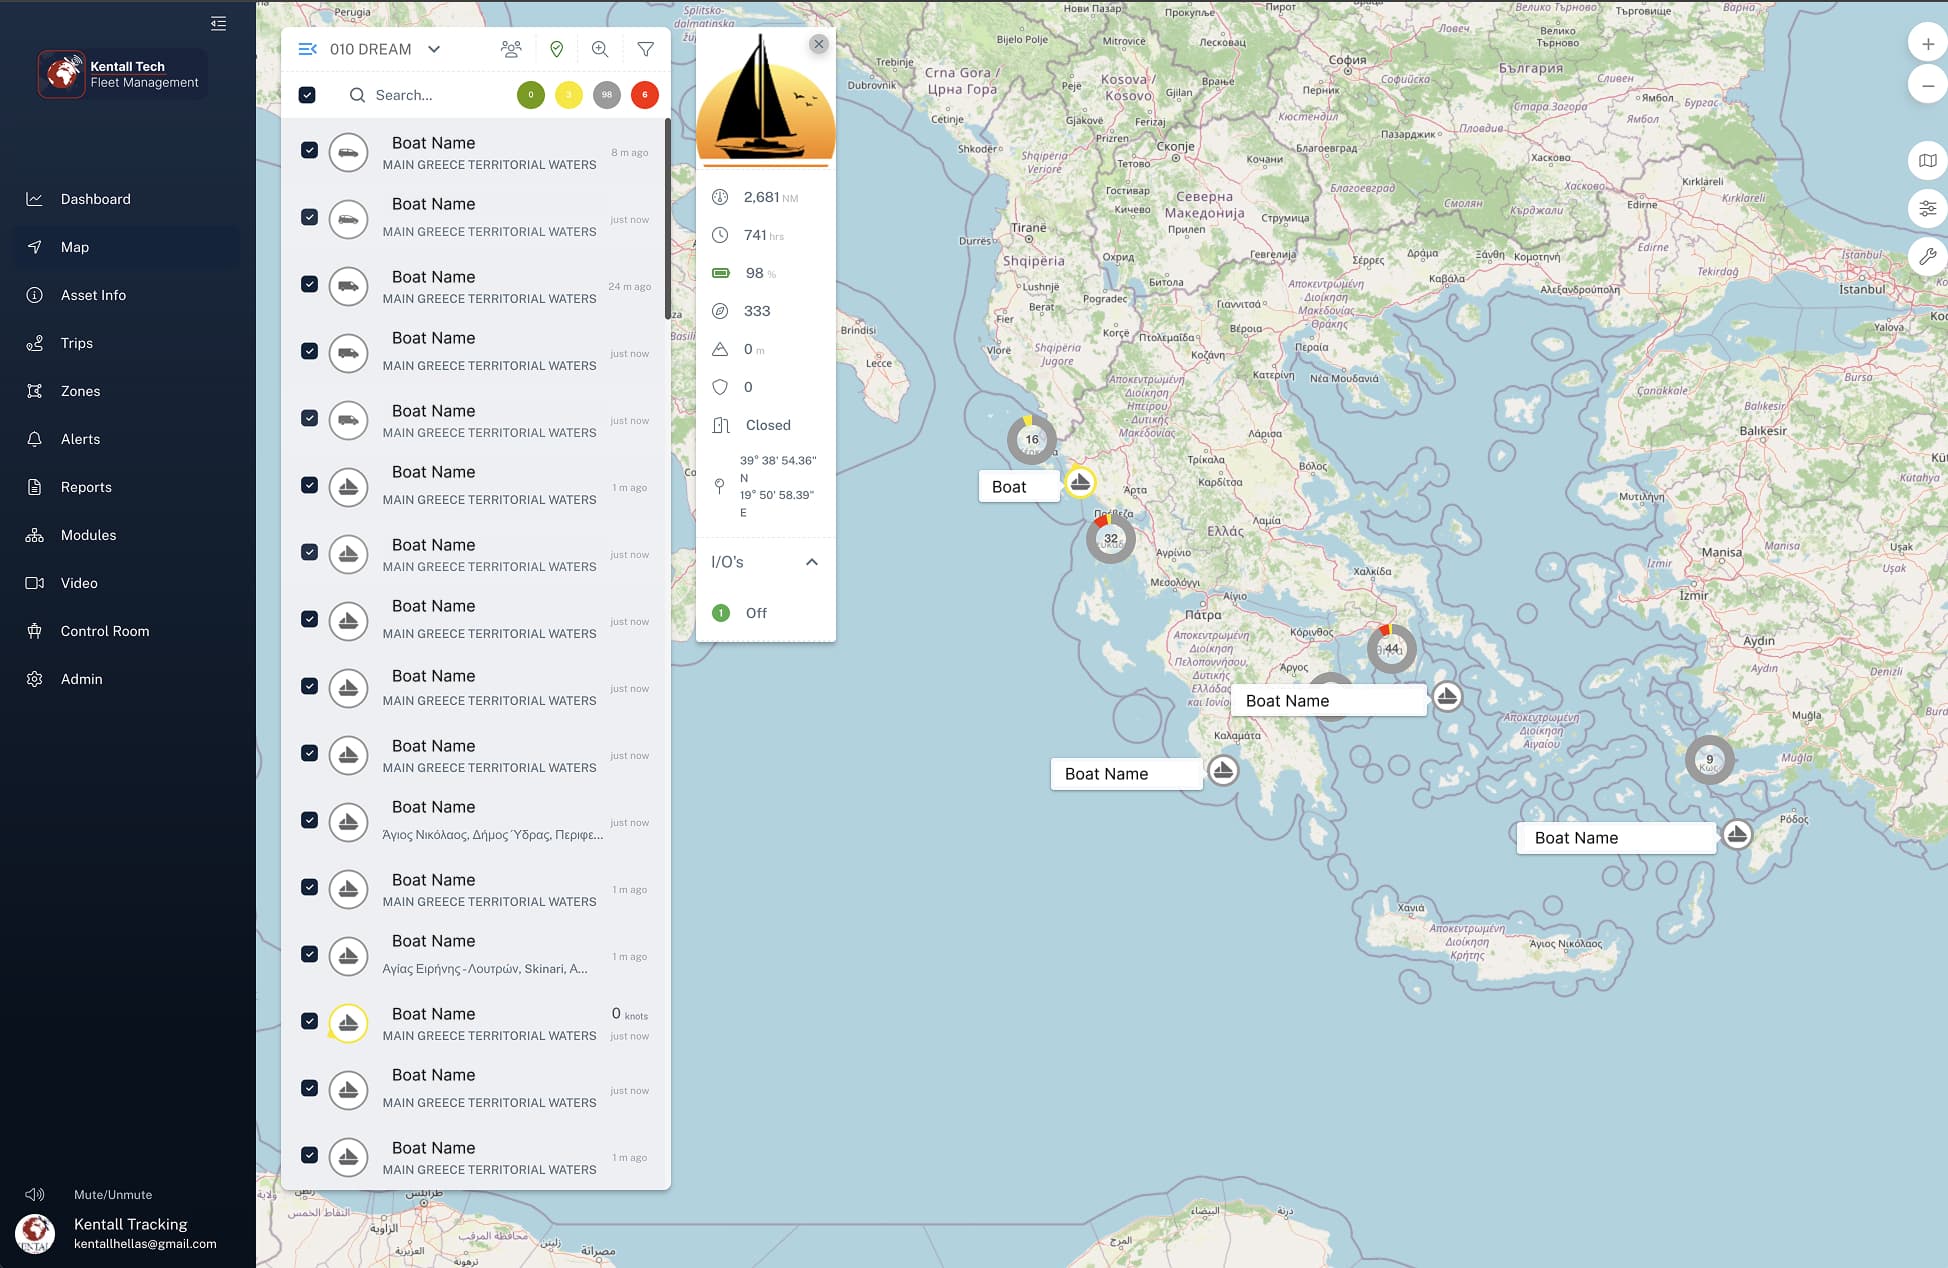Zoom out the map with minus button
This screenshot has height=1268, width=1948.
coord(1928,86)
